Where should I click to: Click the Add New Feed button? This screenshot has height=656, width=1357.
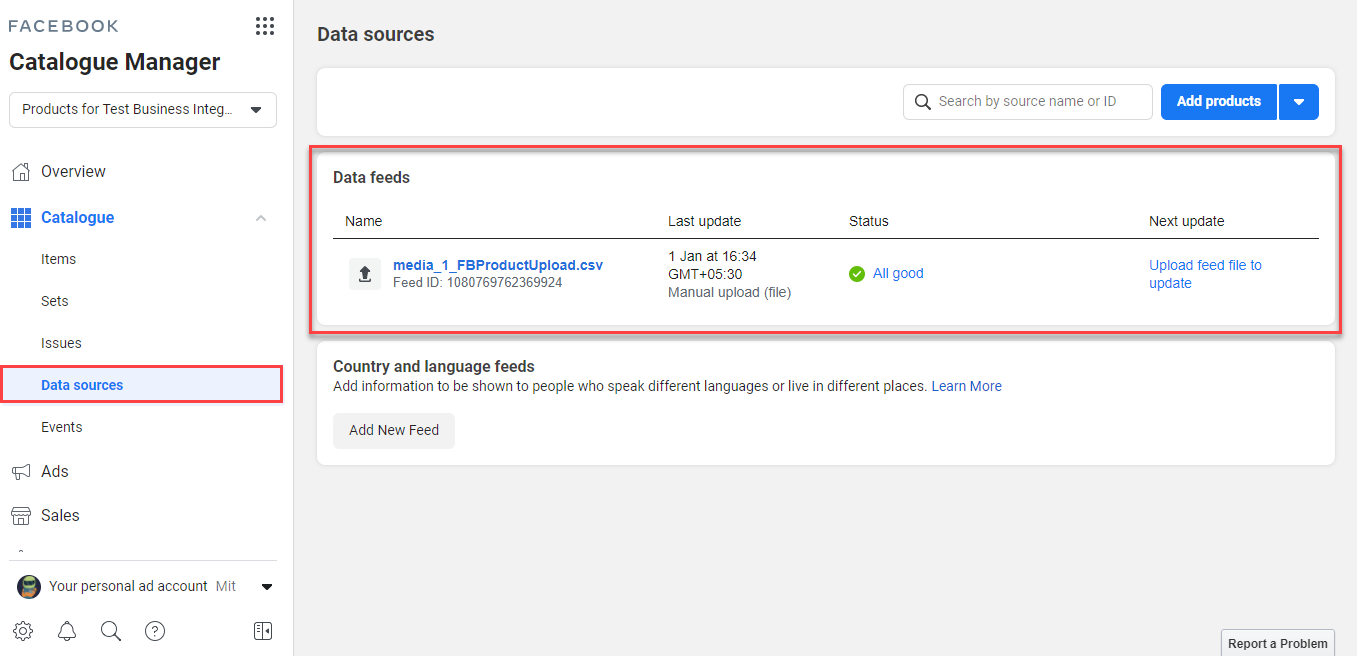click(x=394, y=431)
